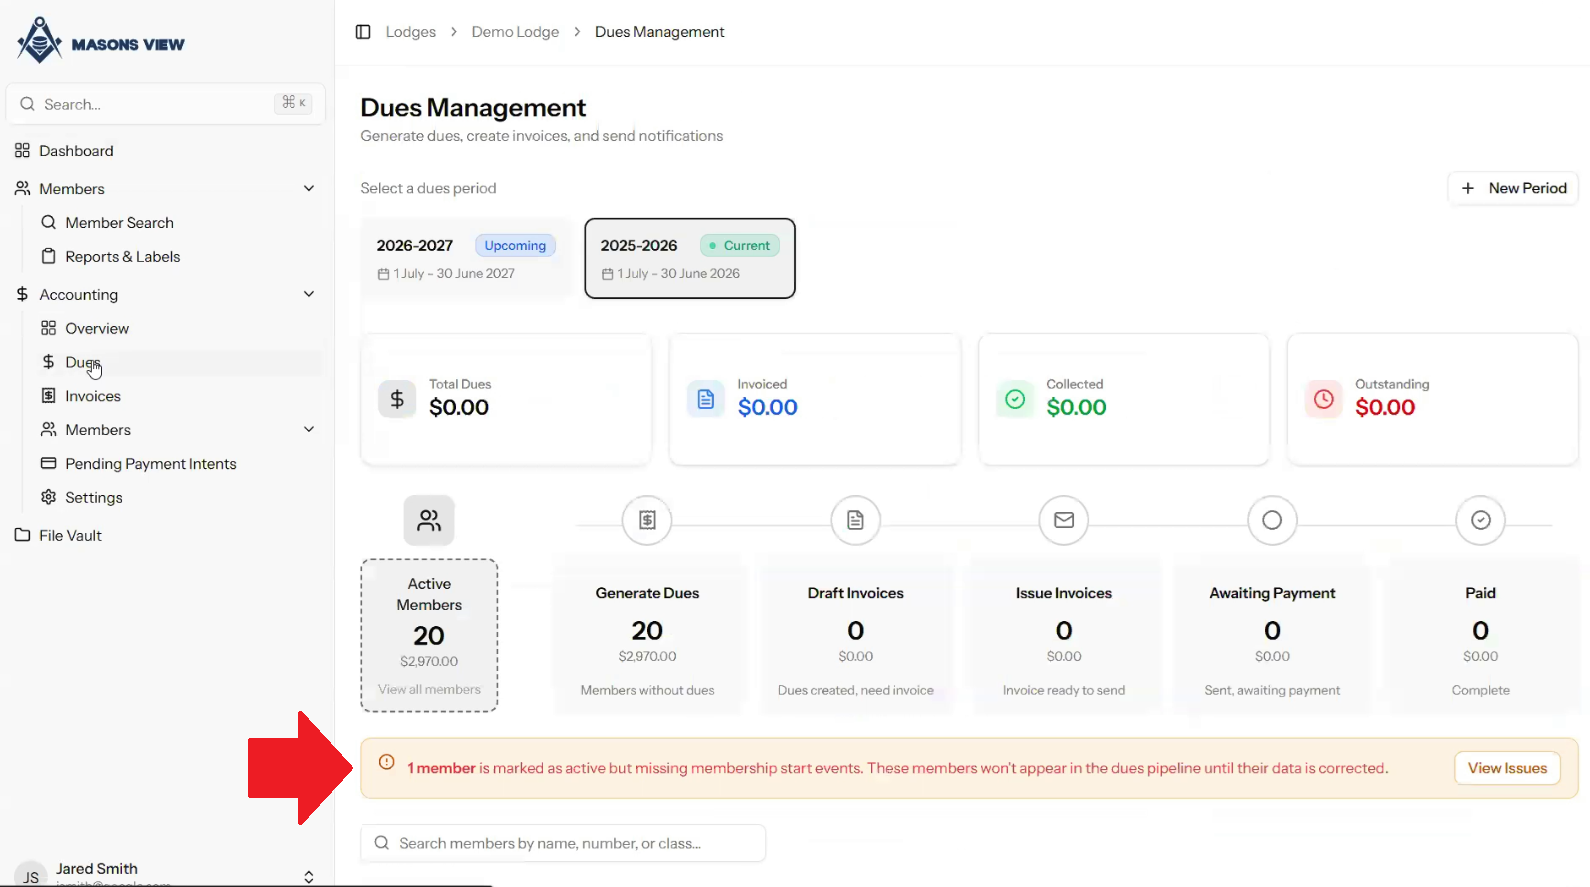1590x887 pixels.
Task: Open the Awaiting Payment pipeline card
Action: coord(1272,636)
